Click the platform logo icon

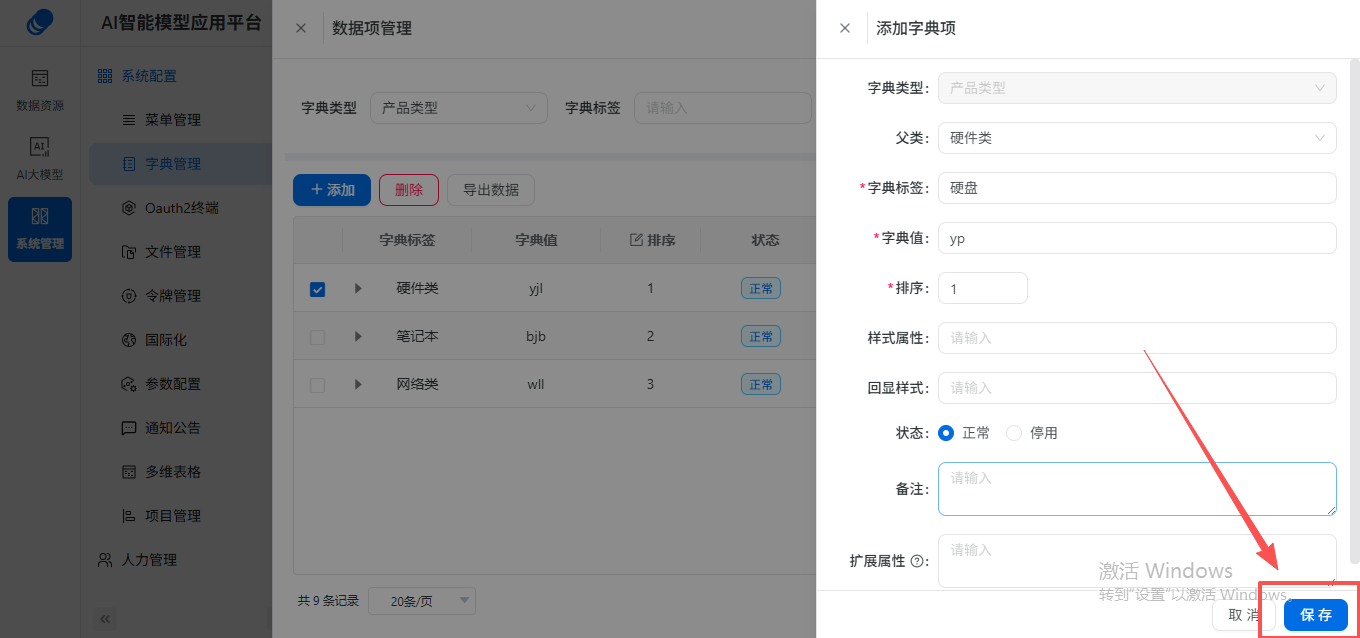coord(40,21)
